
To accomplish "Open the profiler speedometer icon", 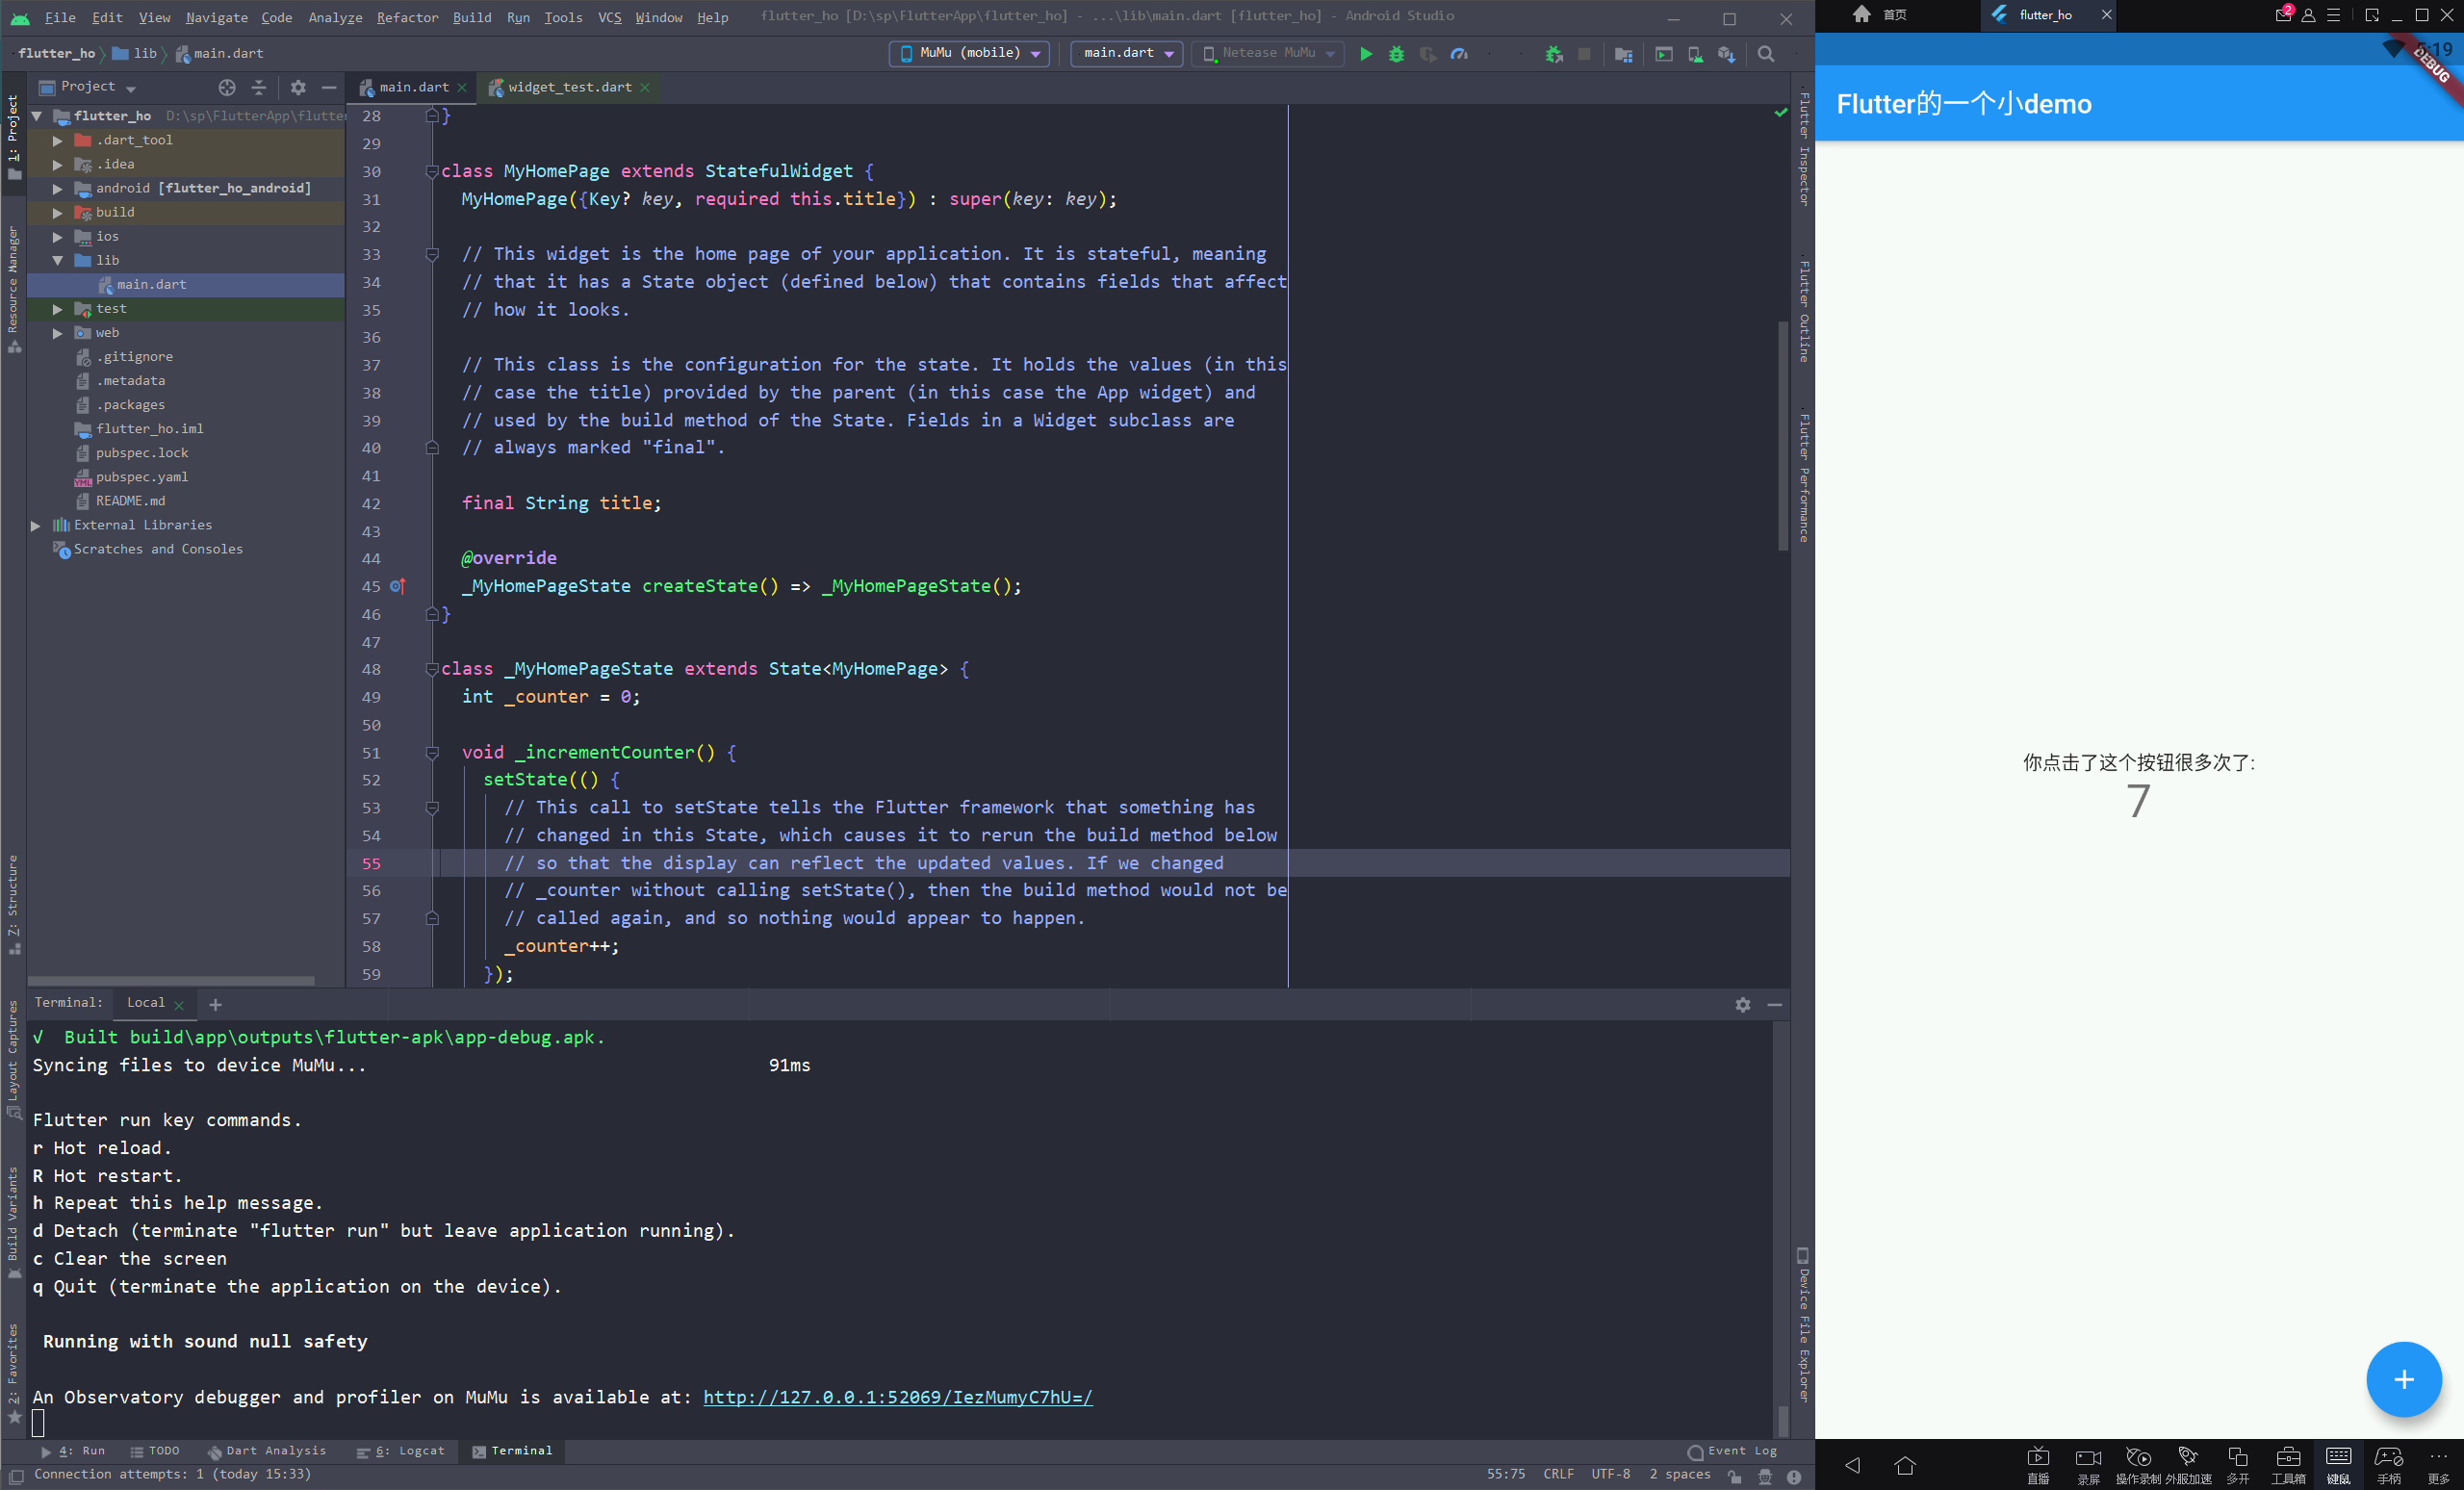I will [1459, 54].
